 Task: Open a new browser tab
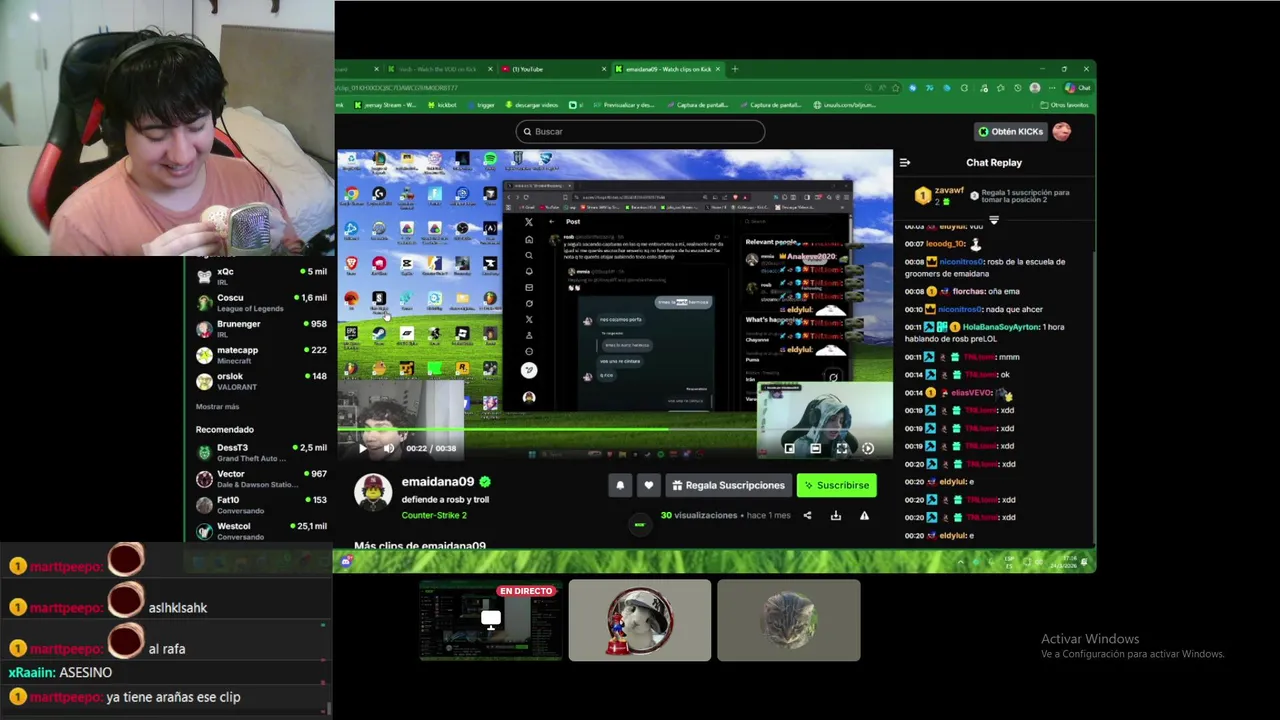(735, 69)
